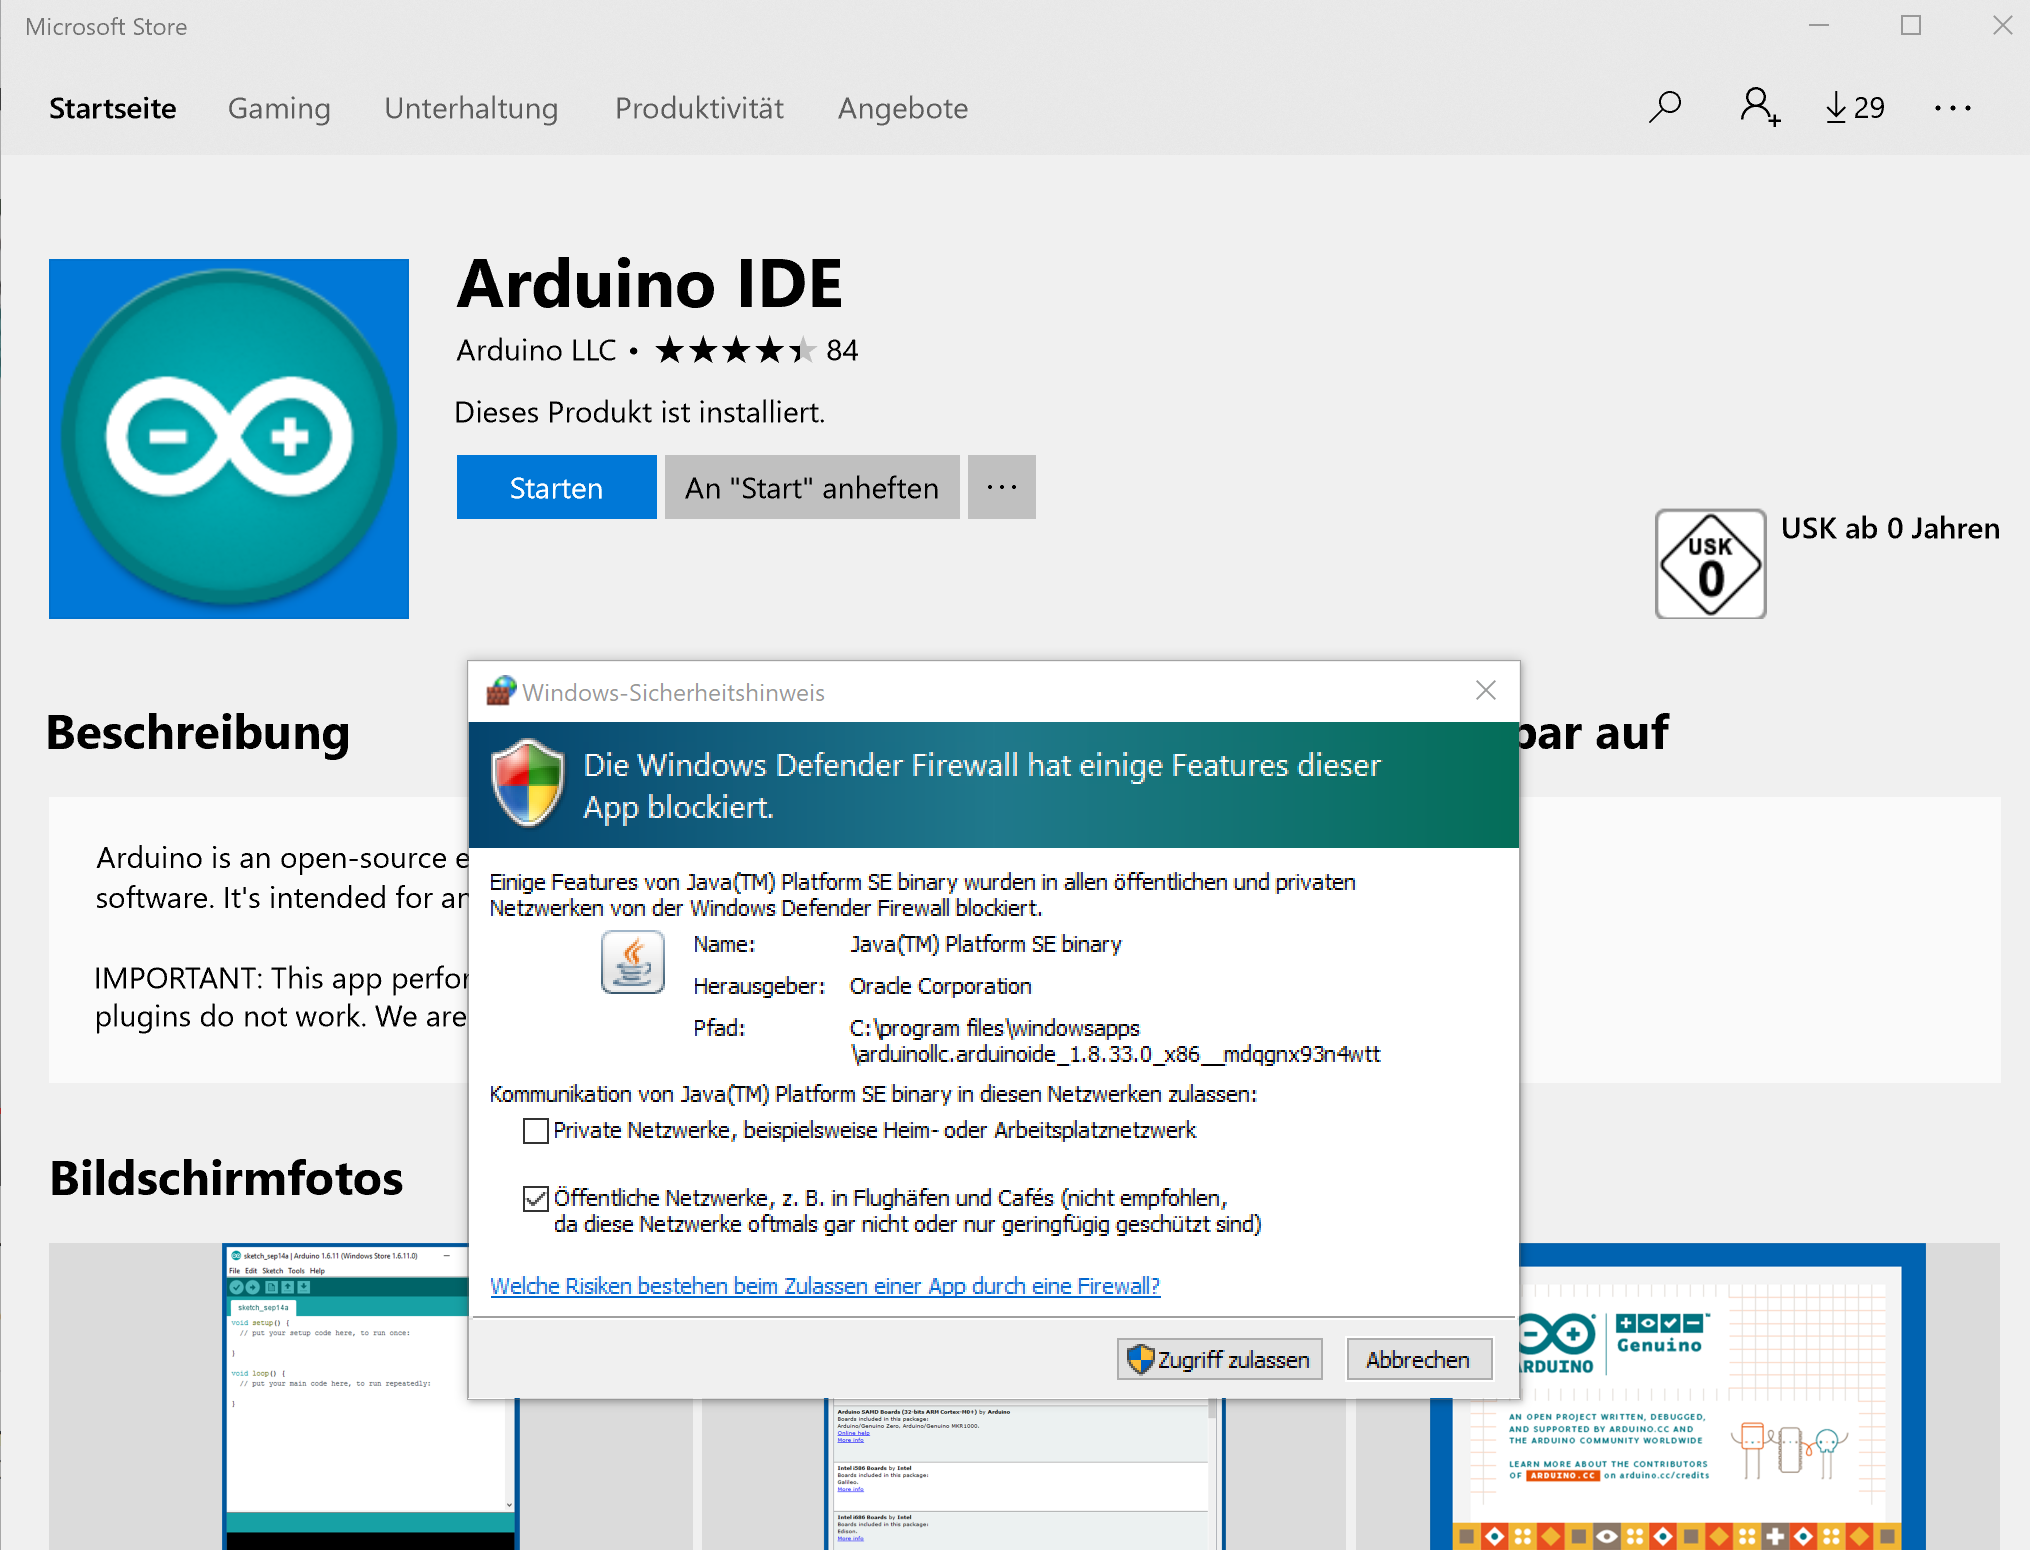Allow access with Zugriff zulassen
Viewport: 2030px width, 1550px height.
(x=1218, y=1359)
